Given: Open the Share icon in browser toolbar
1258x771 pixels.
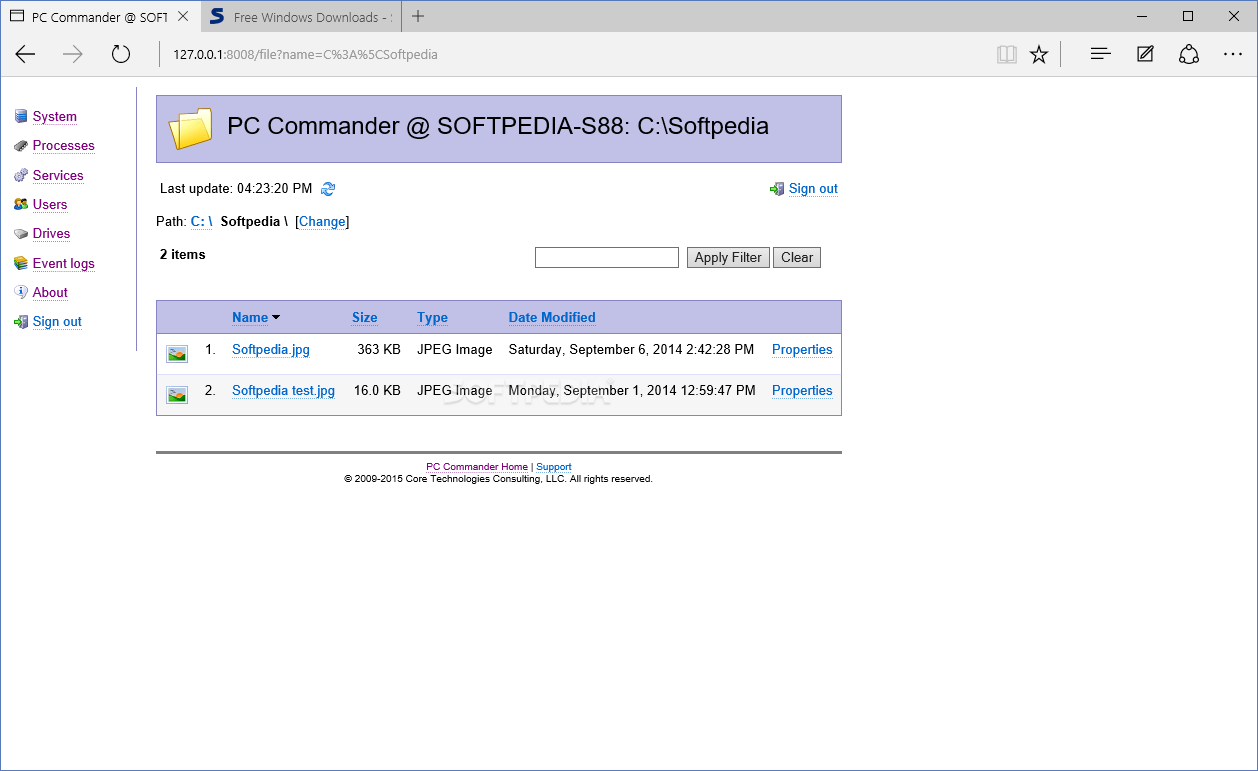Looking at the screenshot, I should coord(1189,54).
